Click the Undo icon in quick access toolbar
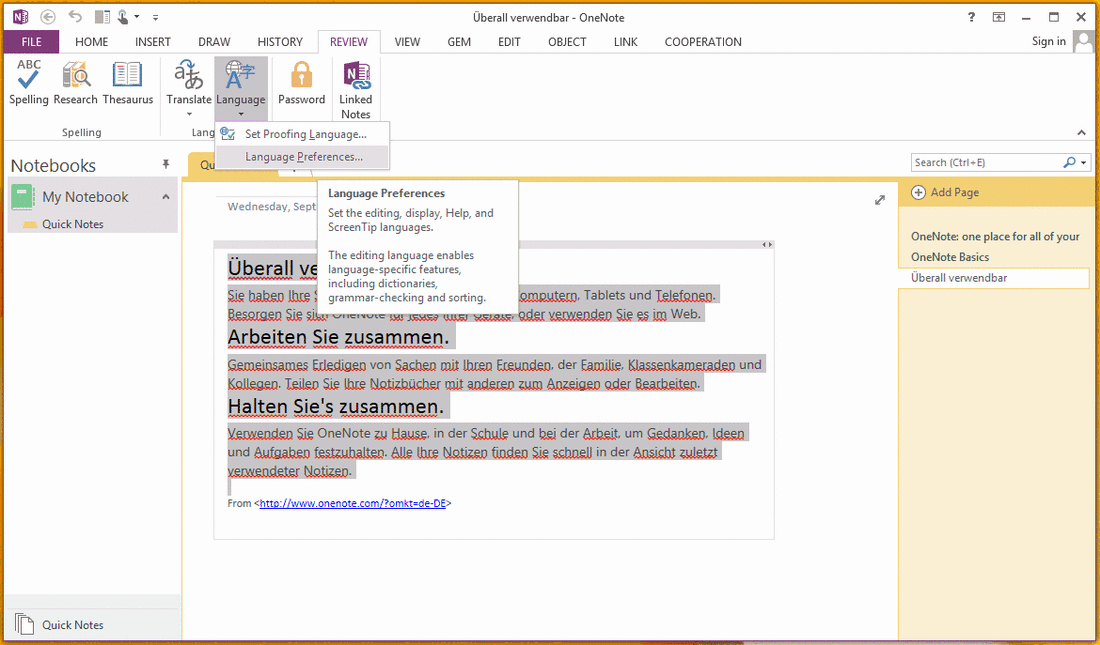The image size is (1100, 645). [75, 17]
